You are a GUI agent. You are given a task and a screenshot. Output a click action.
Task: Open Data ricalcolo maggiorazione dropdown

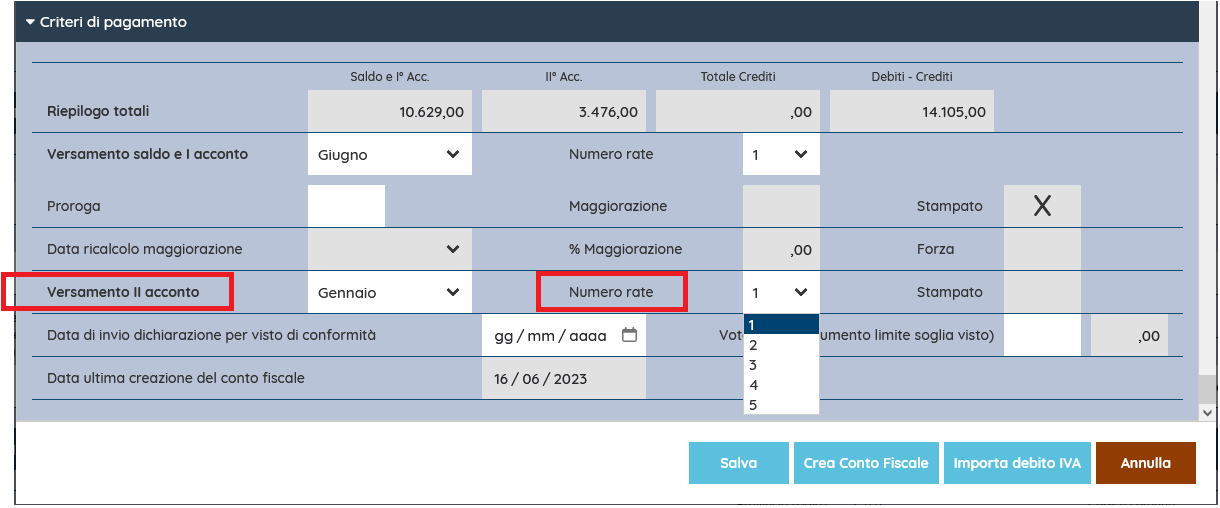tap(389, 249)
